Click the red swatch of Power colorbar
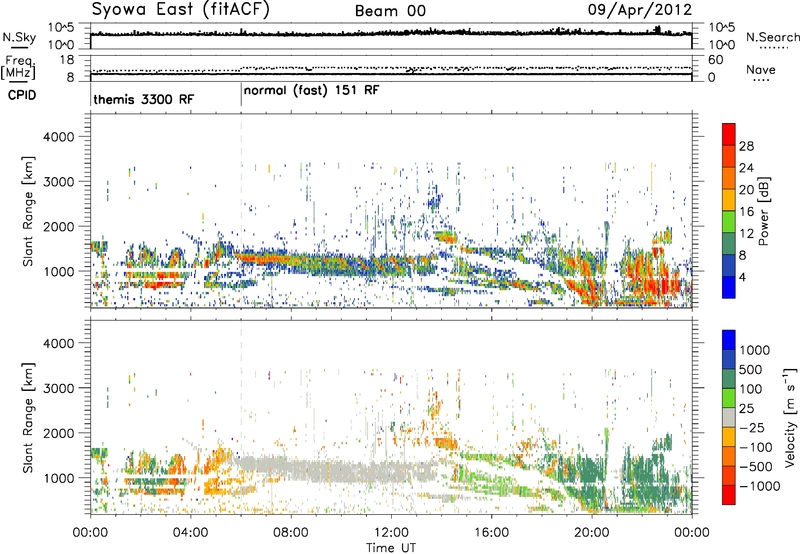Screen dimensions: 800x554 tap(729, 134)
